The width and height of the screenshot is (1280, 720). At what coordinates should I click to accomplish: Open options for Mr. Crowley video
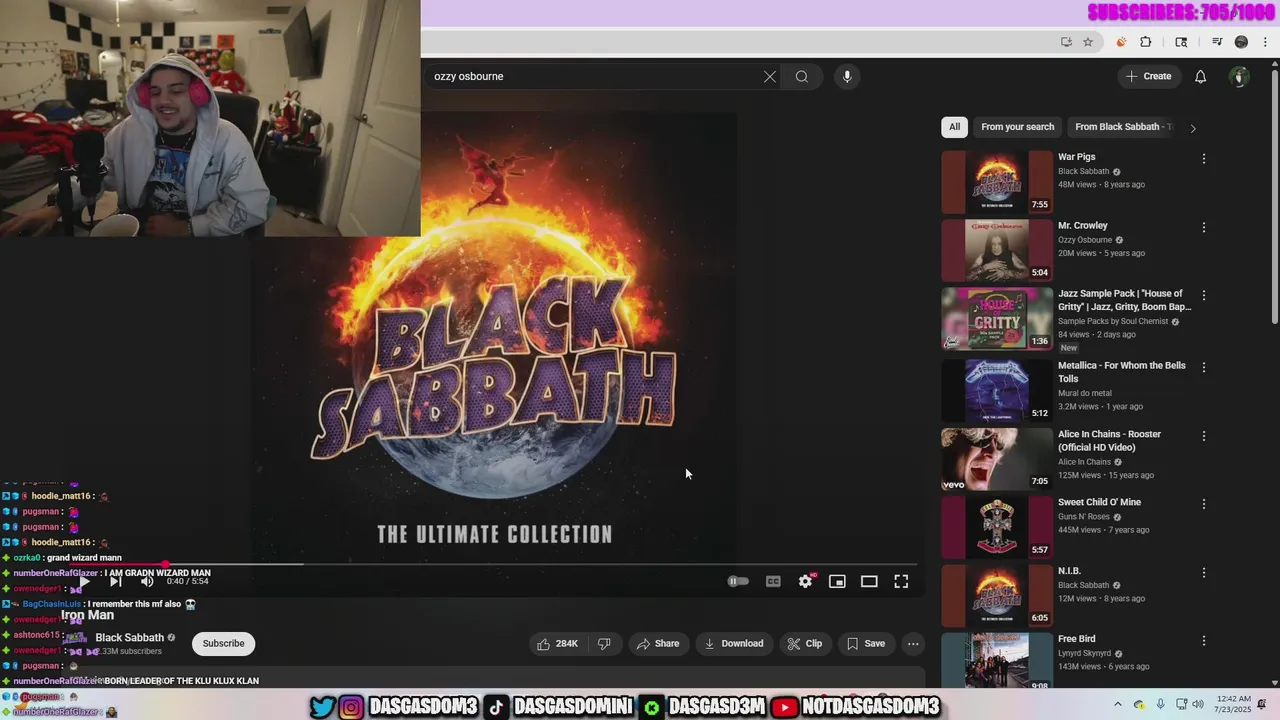pos(1204,227)
